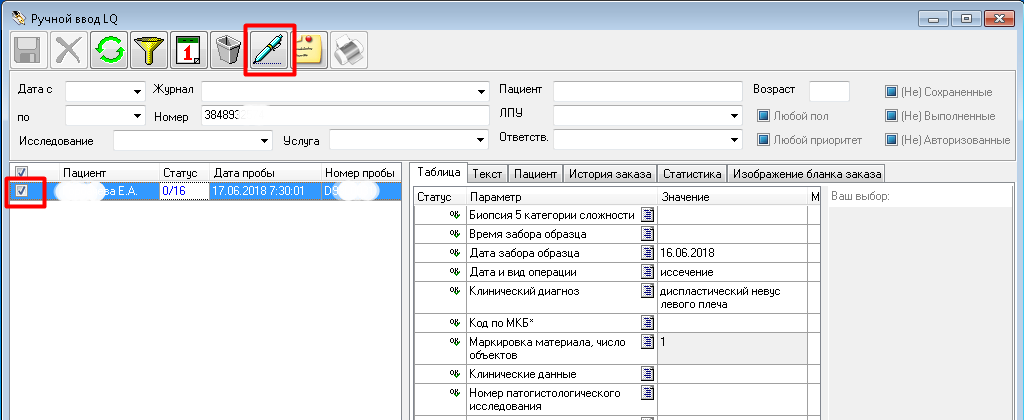Open note icon for Маркировка материала row
The width and height of the screenshot is (1024, 420).
click(647, 342)
